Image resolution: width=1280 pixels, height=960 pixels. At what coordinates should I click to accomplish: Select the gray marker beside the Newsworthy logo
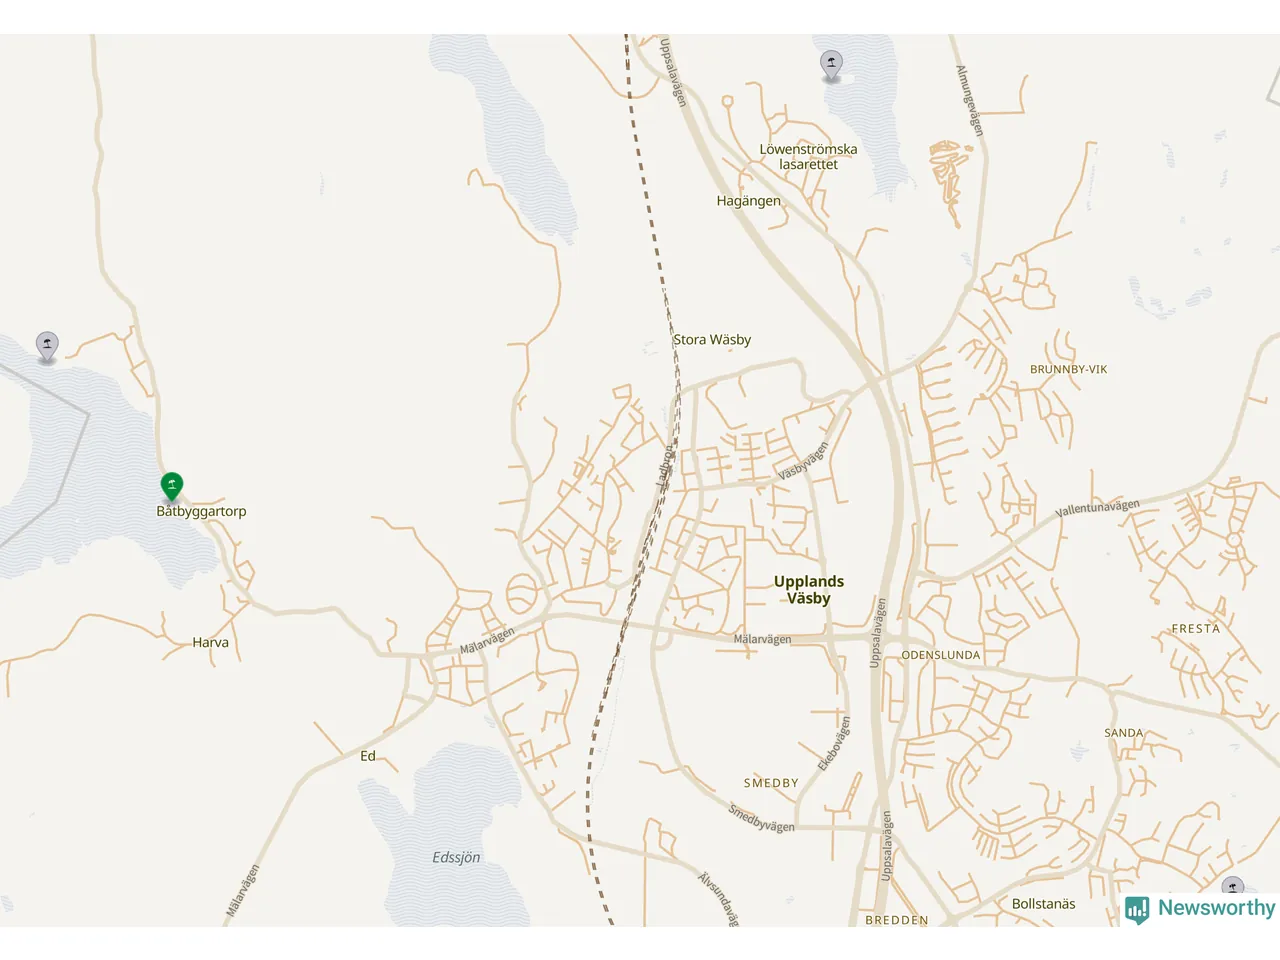pyautogui.click(x=1233, y=886)
